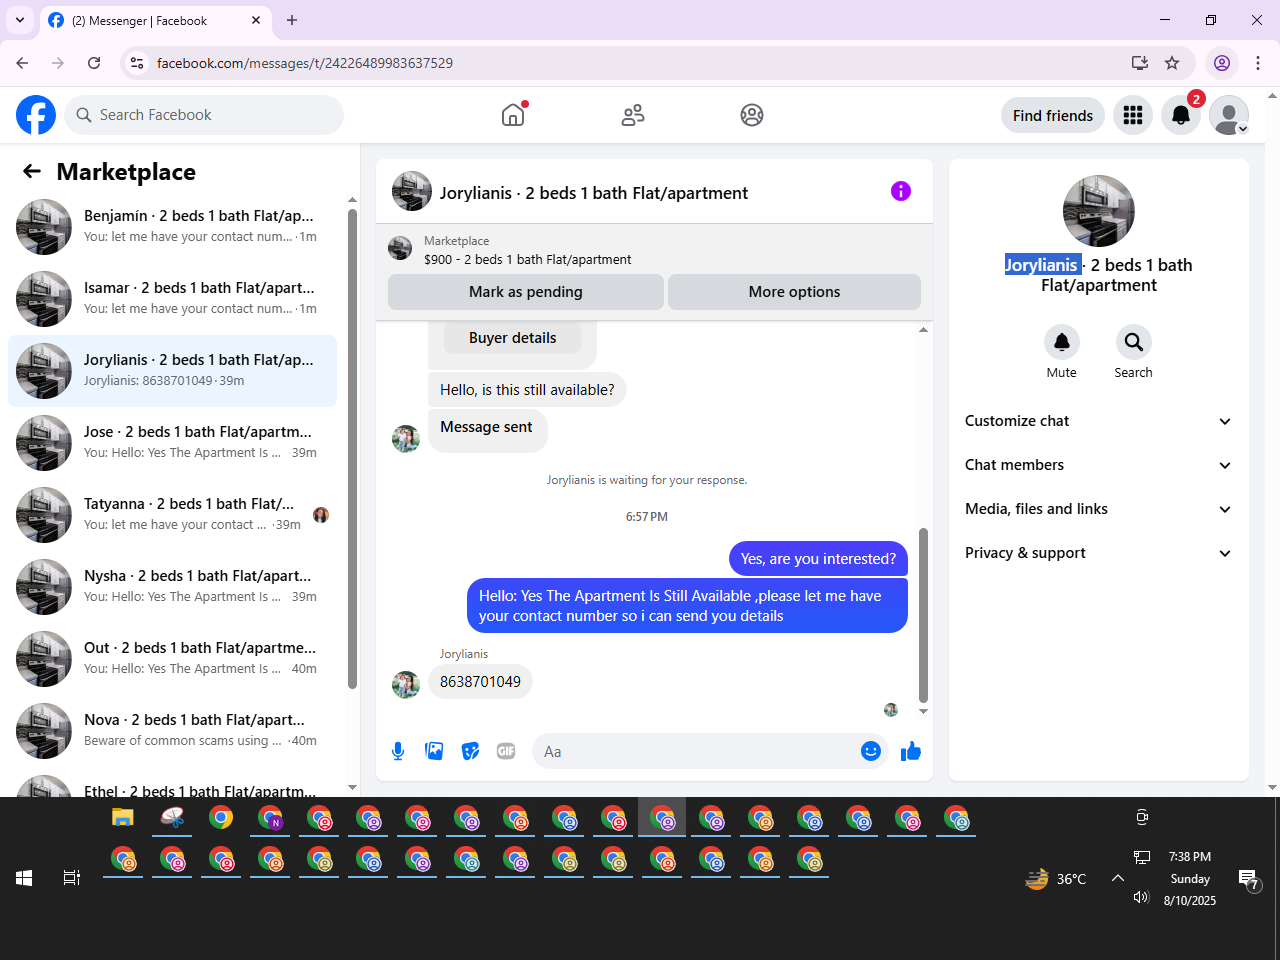This screenshot has height=960, width=1280.
Task: Open Chrome tab search dropdown
Action: click(x=20, y=20)
